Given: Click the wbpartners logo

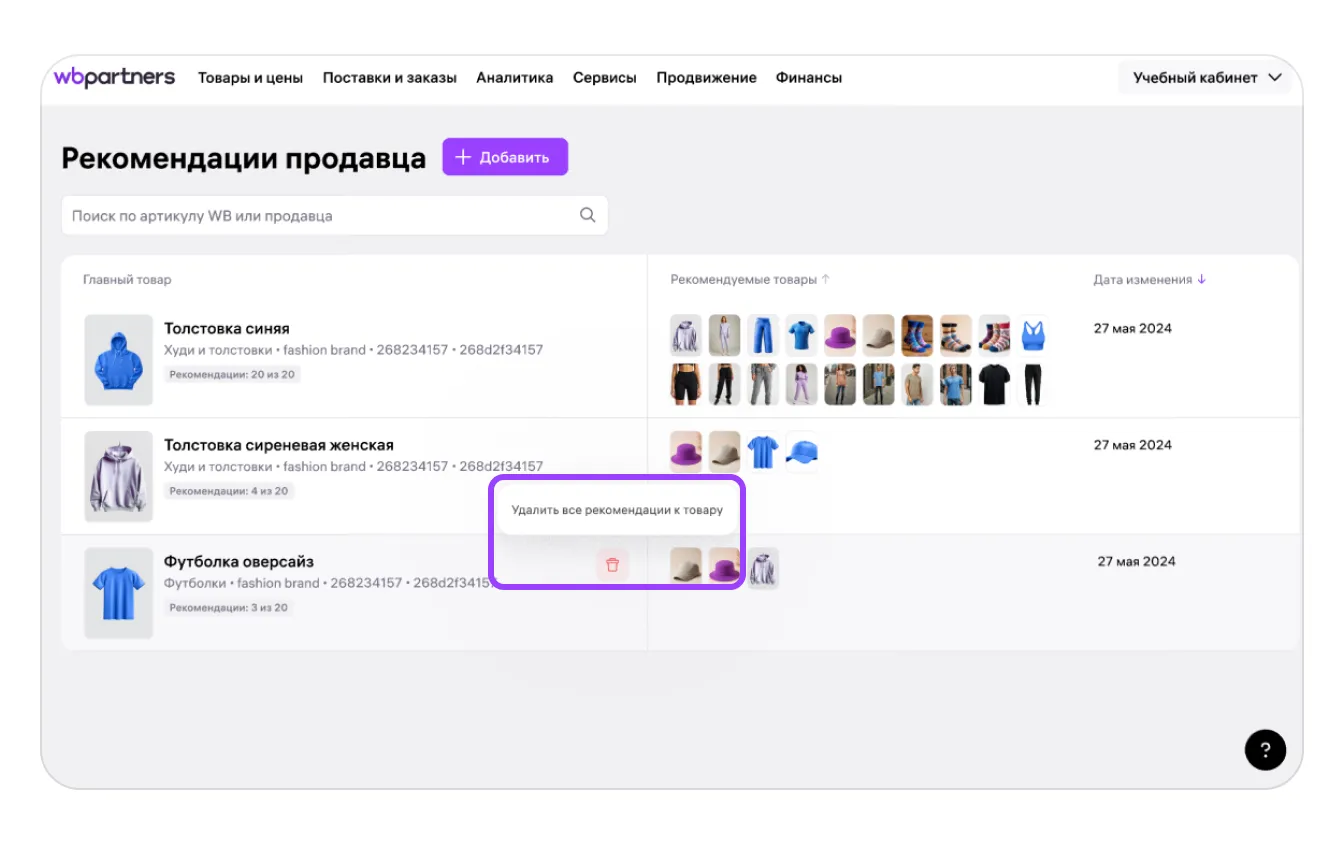Looking at the screenshot, I should [114, 77].
